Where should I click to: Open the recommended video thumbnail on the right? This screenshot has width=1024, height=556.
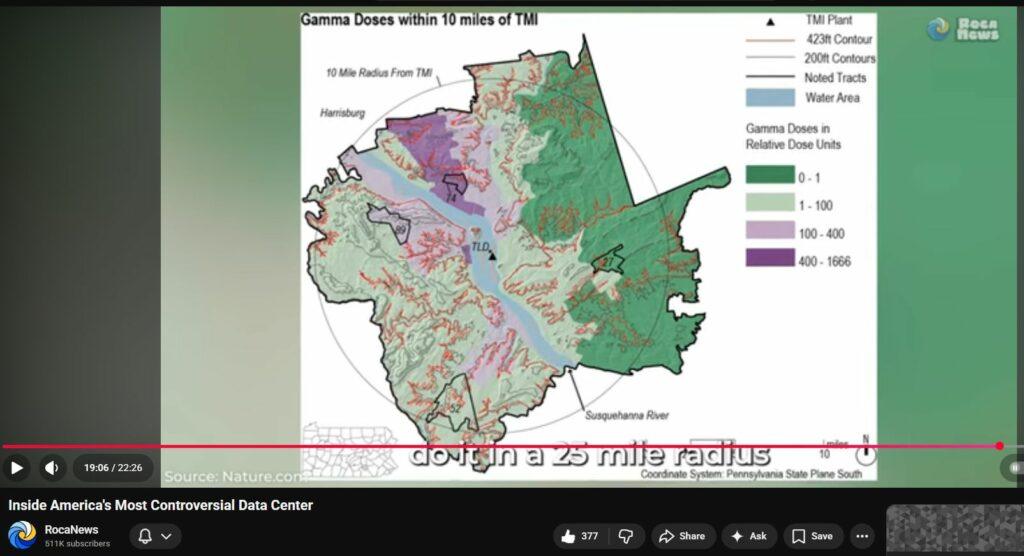pyautogui.click(x=954, y=530)
